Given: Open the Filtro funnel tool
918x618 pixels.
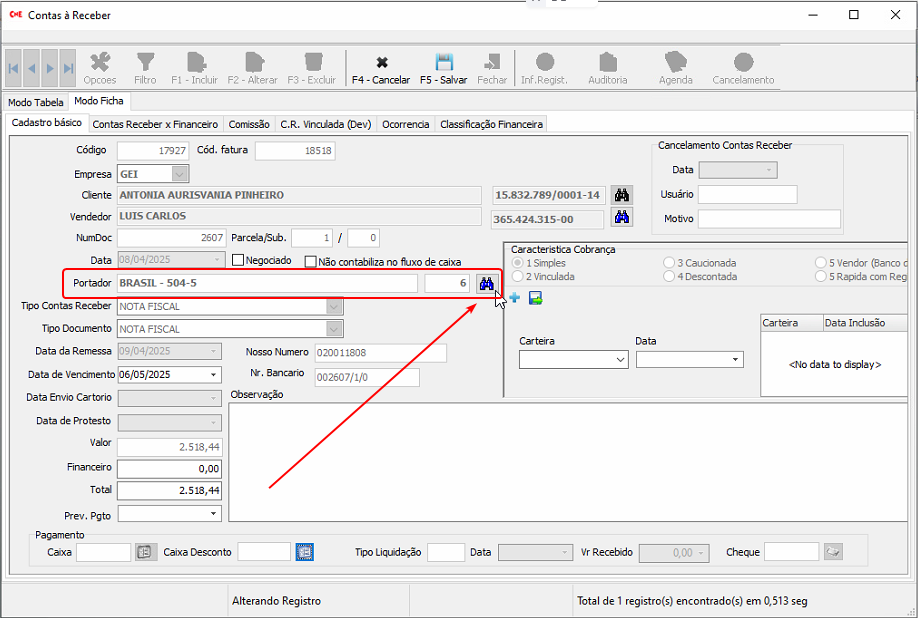Looking at the screenshot, I should click(x=145, y=63).
